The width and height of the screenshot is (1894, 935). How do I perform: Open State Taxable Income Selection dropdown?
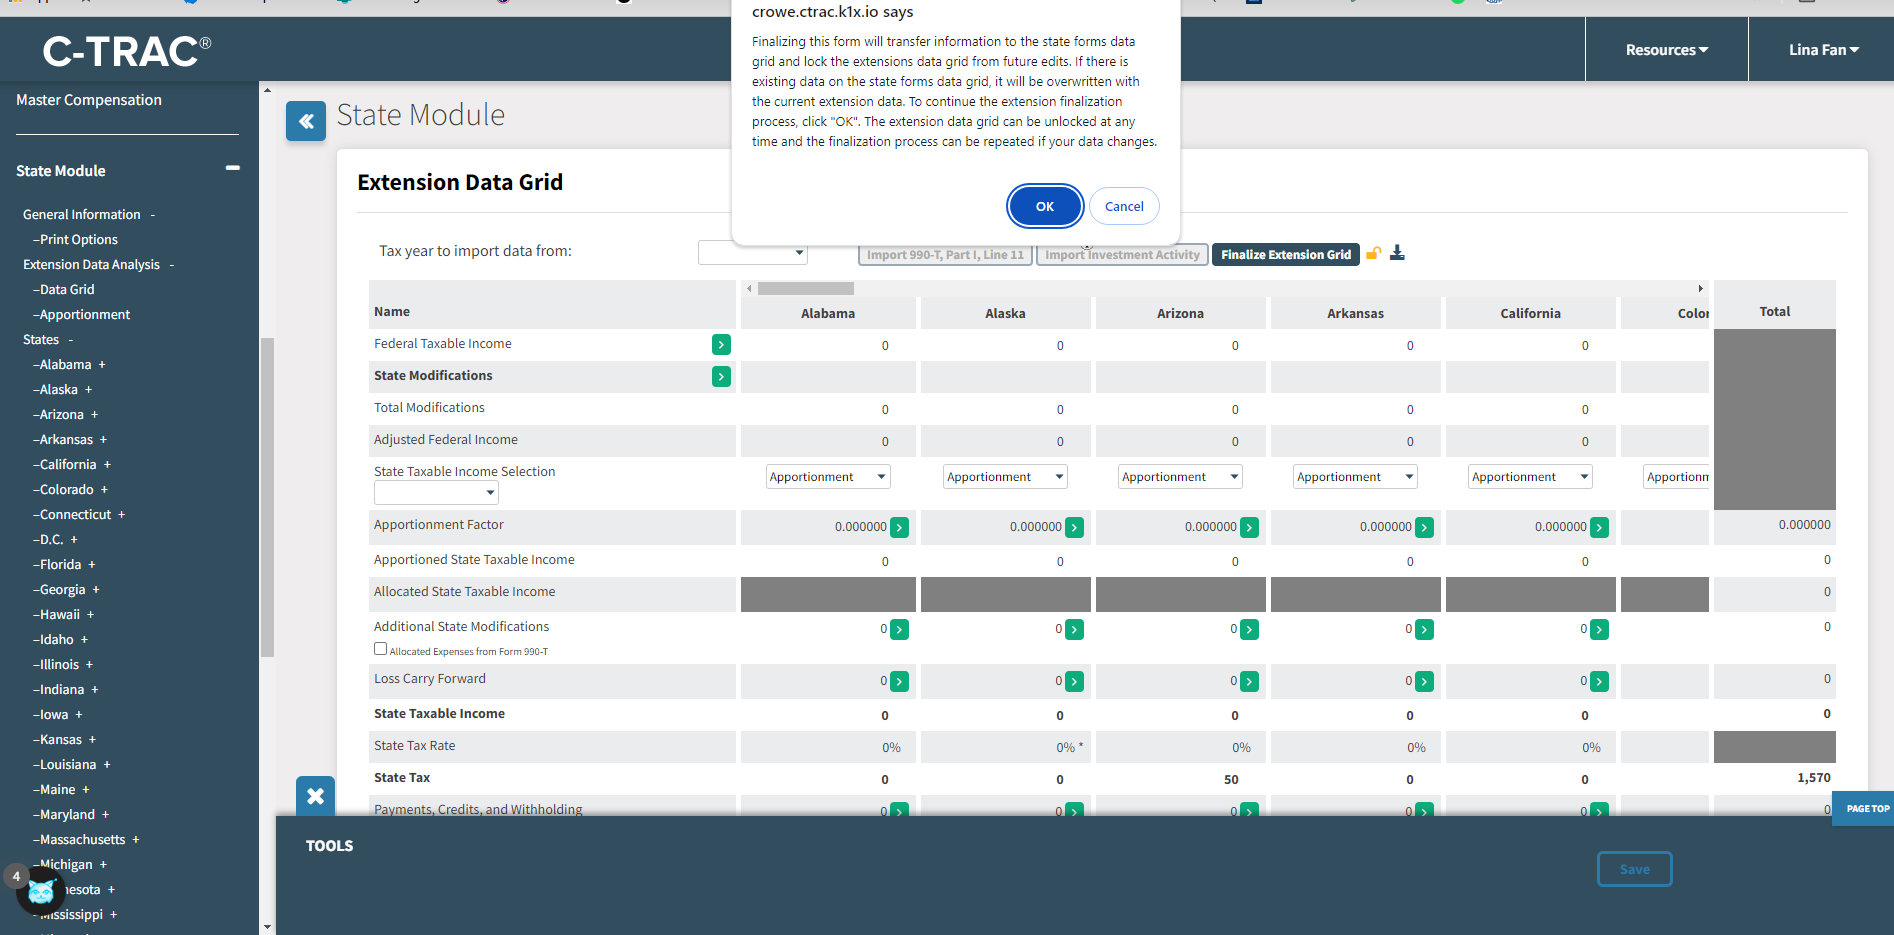pyautogui.click(x=436, y=493)
